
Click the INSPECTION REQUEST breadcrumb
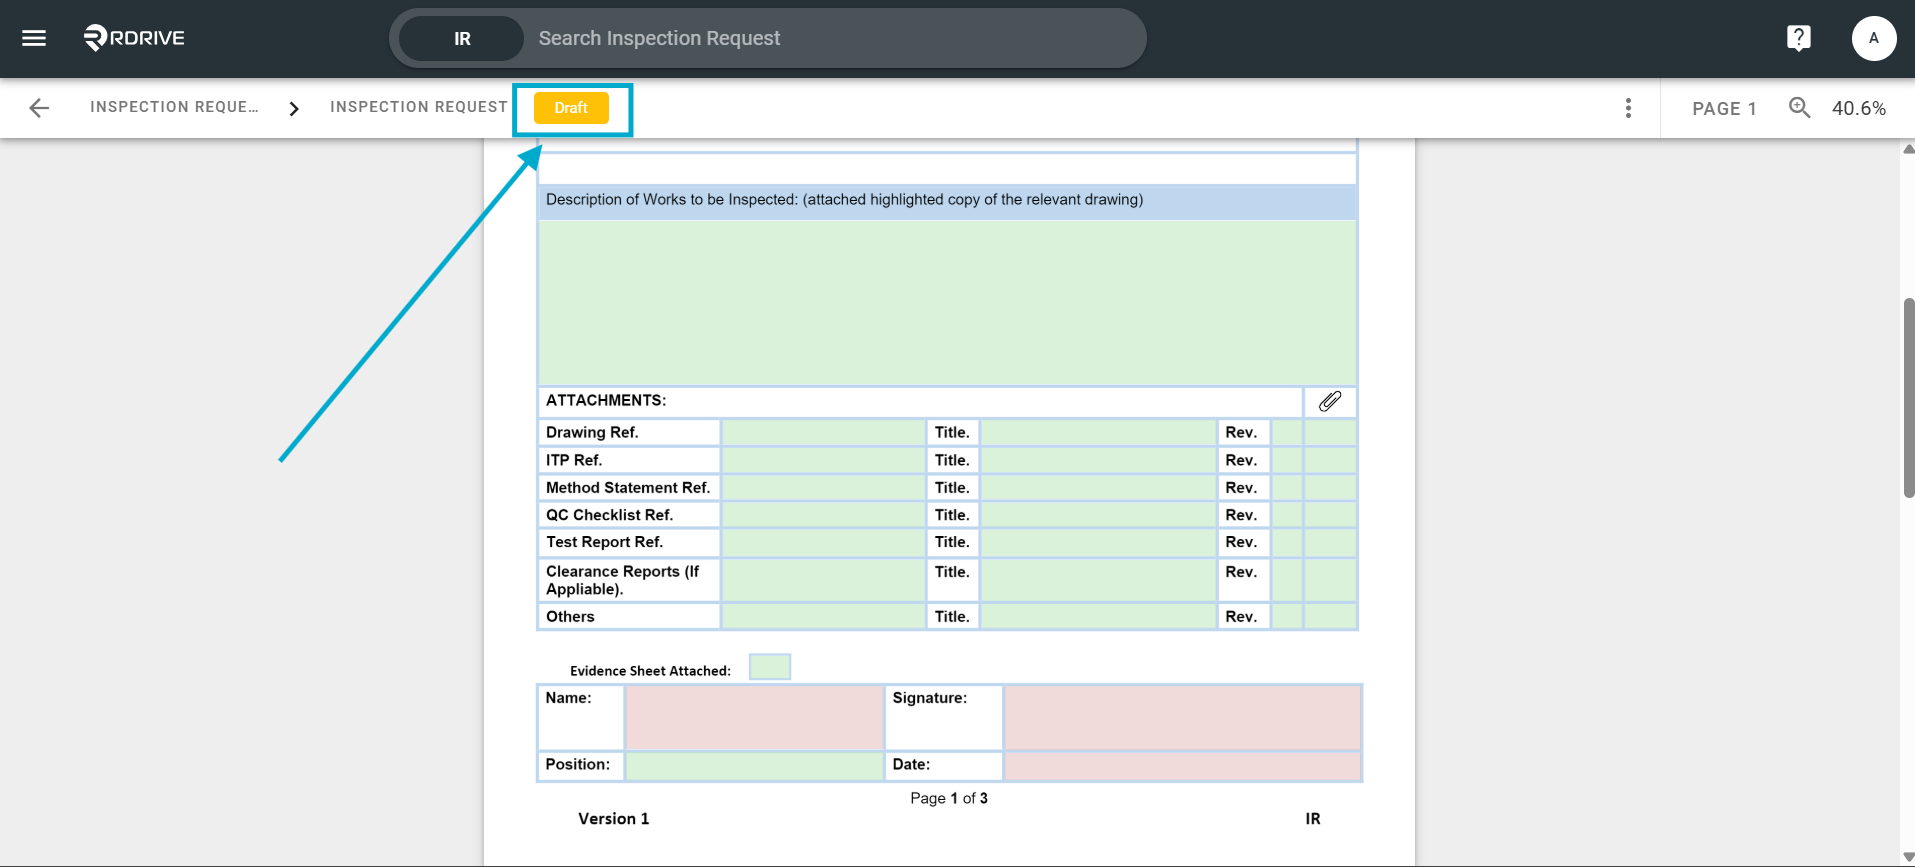419,107
